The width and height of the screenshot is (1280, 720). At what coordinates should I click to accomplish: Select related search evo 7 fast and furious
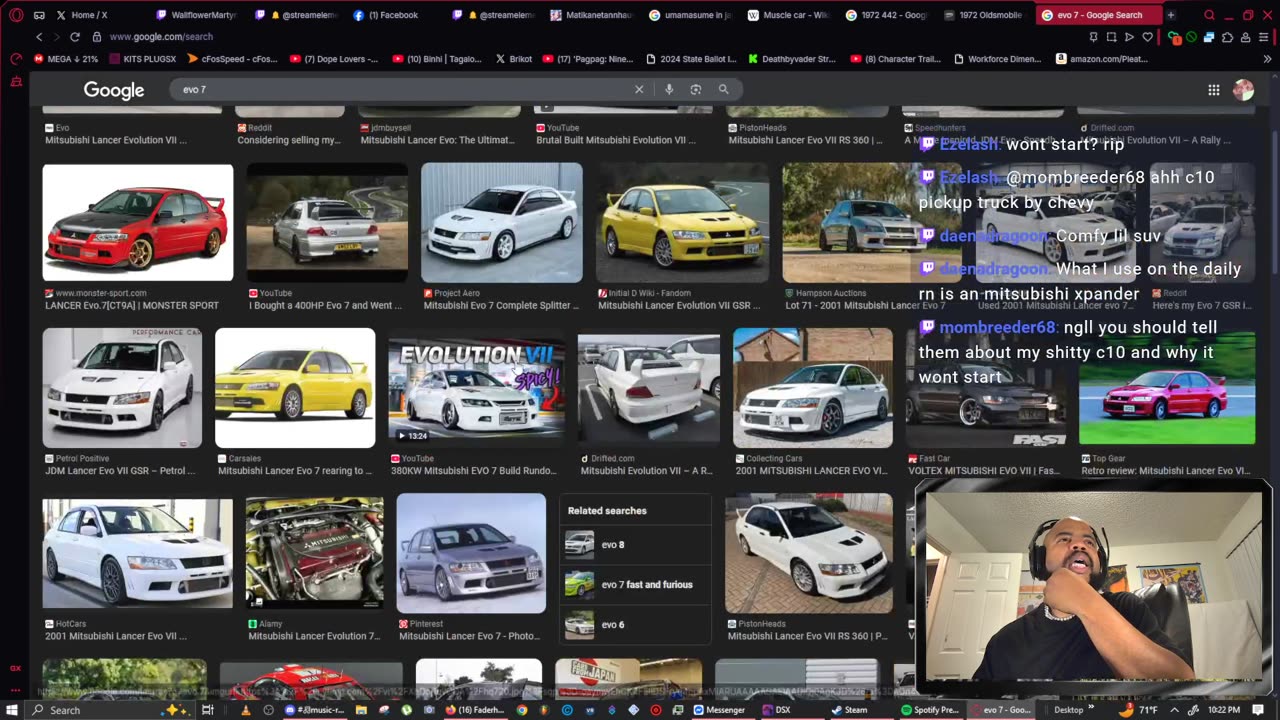[636, 584]
